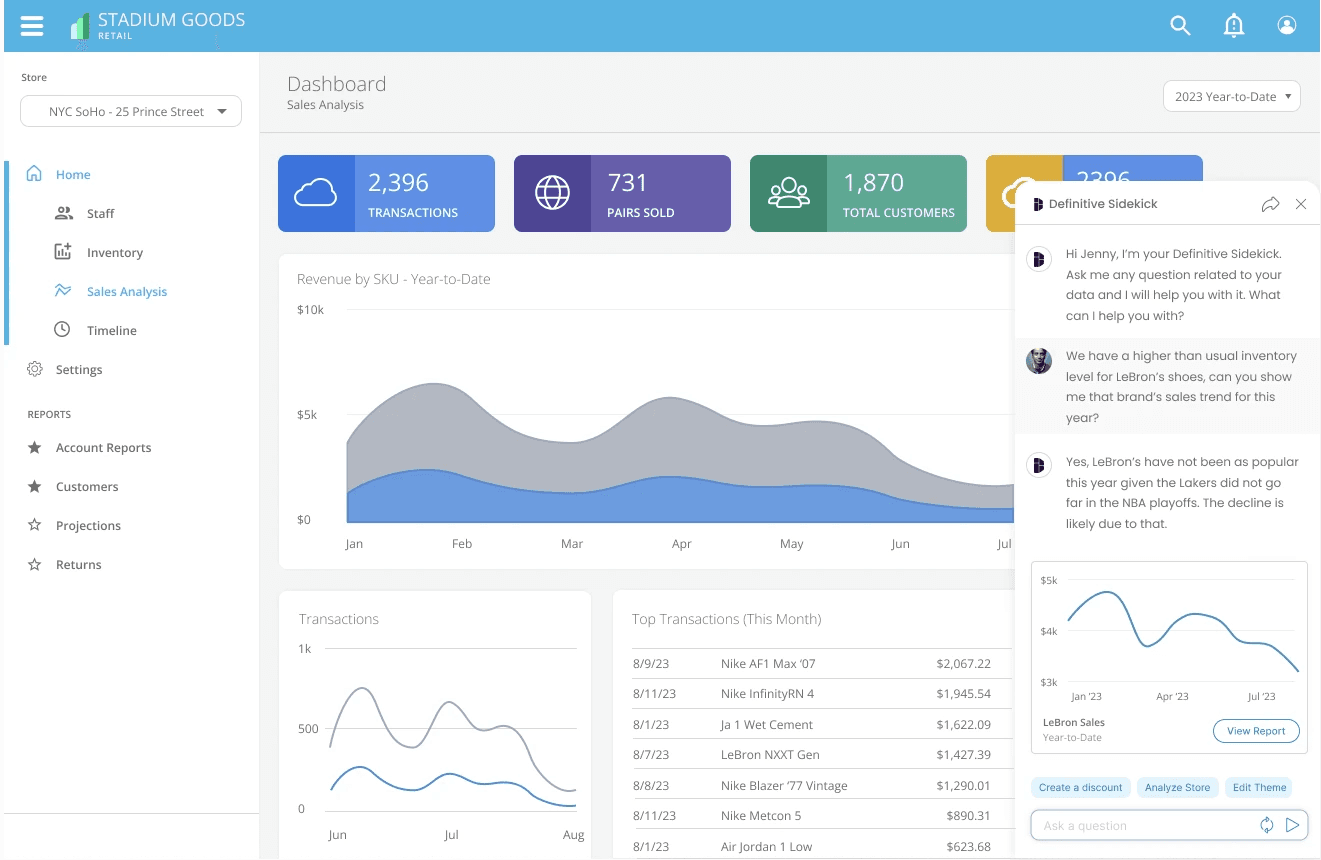Open notifications bell icon
Screen dimensions: 1321x860
coord(1234,26)
